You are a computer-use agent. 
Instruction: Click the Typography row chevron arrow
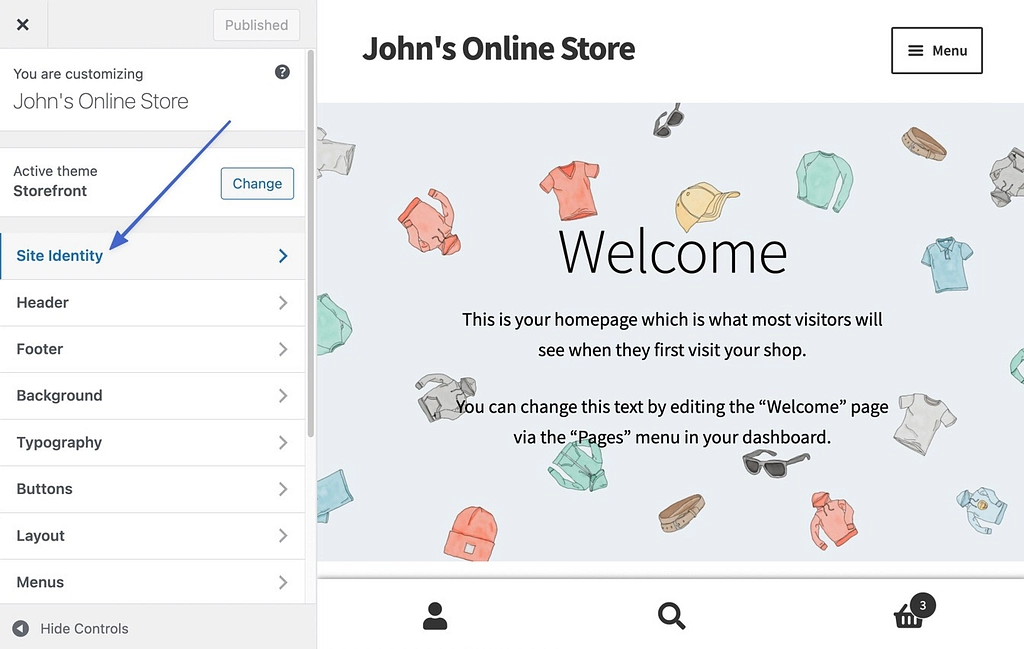point(283,443)
